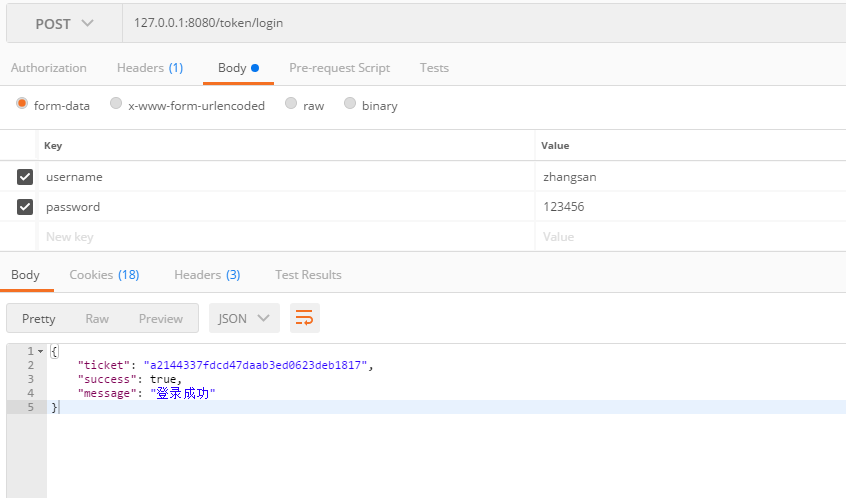This screenshot has height=498, width=846.
Task: Switch response view to Raw
Action: pyautogui.click(x=97, y=319)
